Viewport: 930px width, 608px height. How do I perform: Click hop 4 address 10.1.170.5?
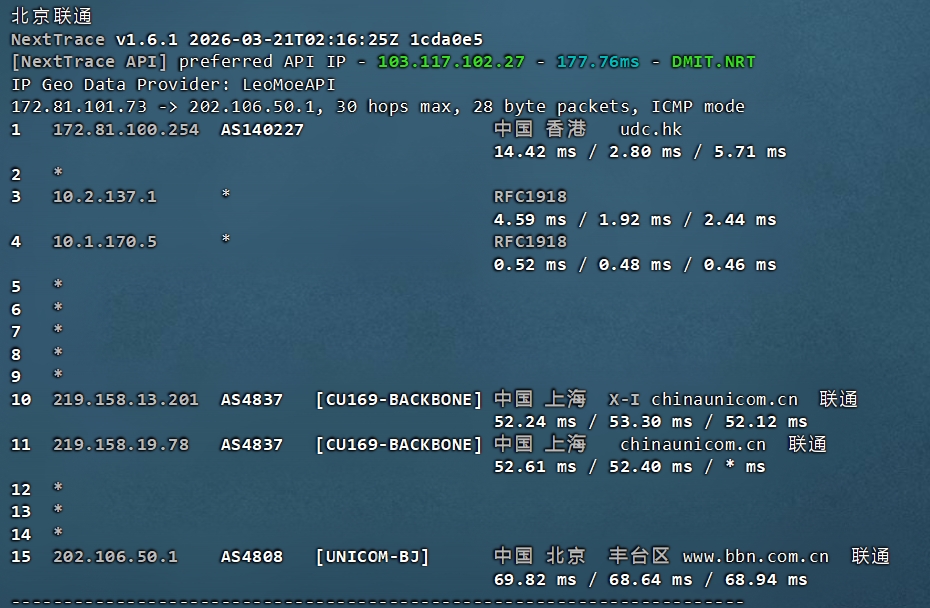pyautogui.click(x=104, y=242)
